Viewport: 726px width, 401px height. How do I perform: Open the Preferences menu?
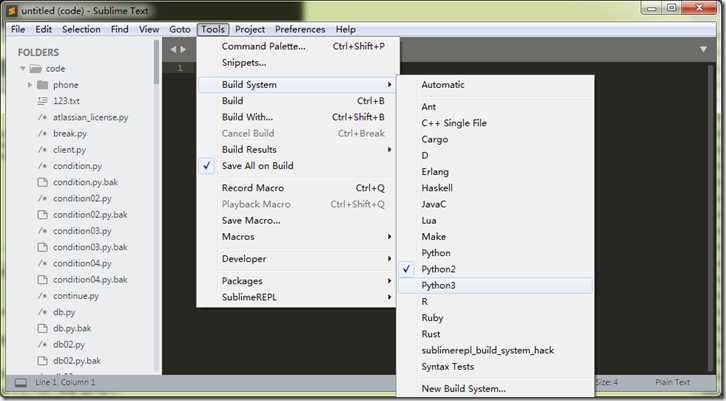coord(300,29)
